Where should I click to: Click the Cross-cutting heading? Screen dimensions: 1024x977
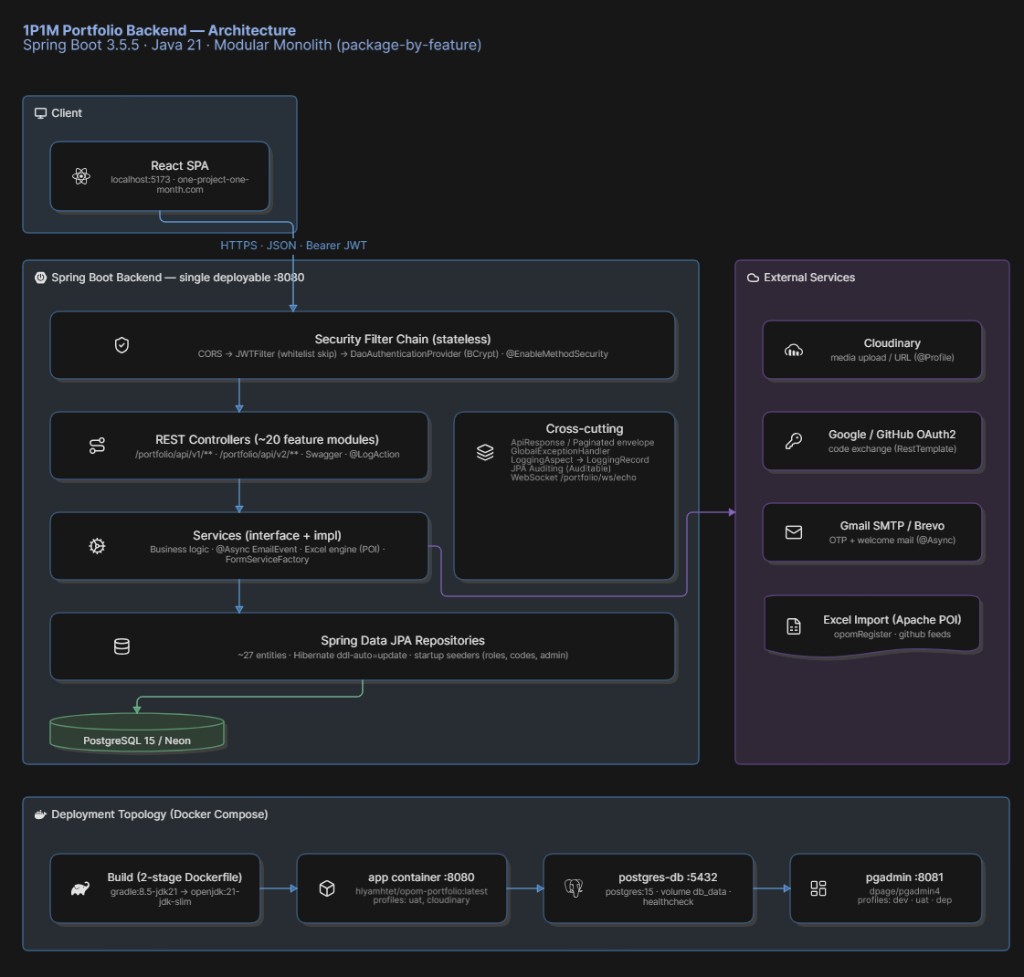pyautogui.click(x=584, y=428)
